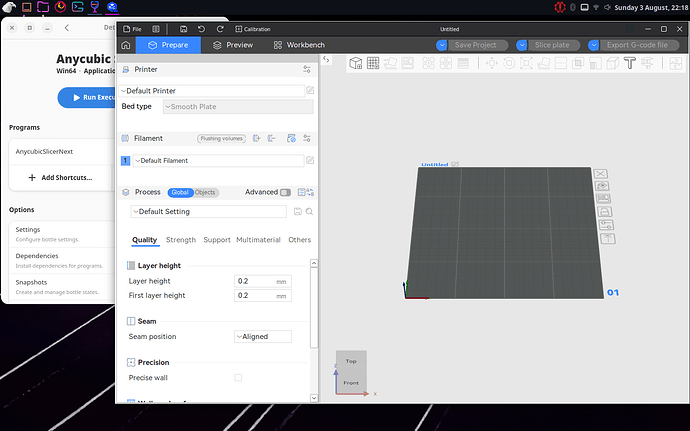Switch to the Preview tab
This screenshot has width=690, height=431.
tap(233, 45)
